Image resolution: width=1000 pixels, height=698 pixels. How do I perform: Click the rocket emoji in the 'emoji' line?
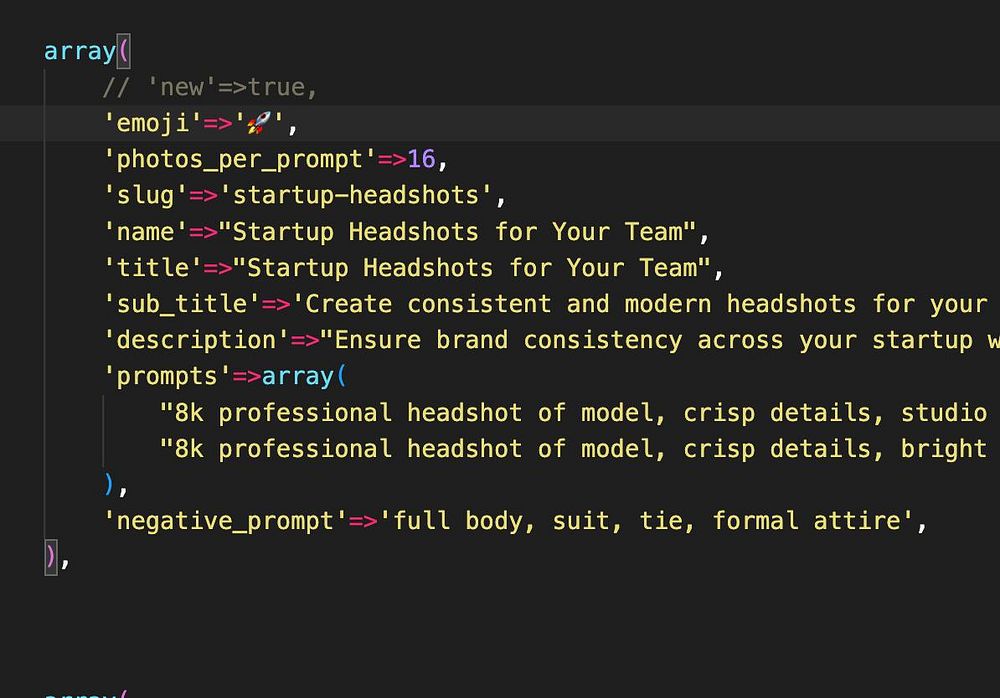click(259, 123)
